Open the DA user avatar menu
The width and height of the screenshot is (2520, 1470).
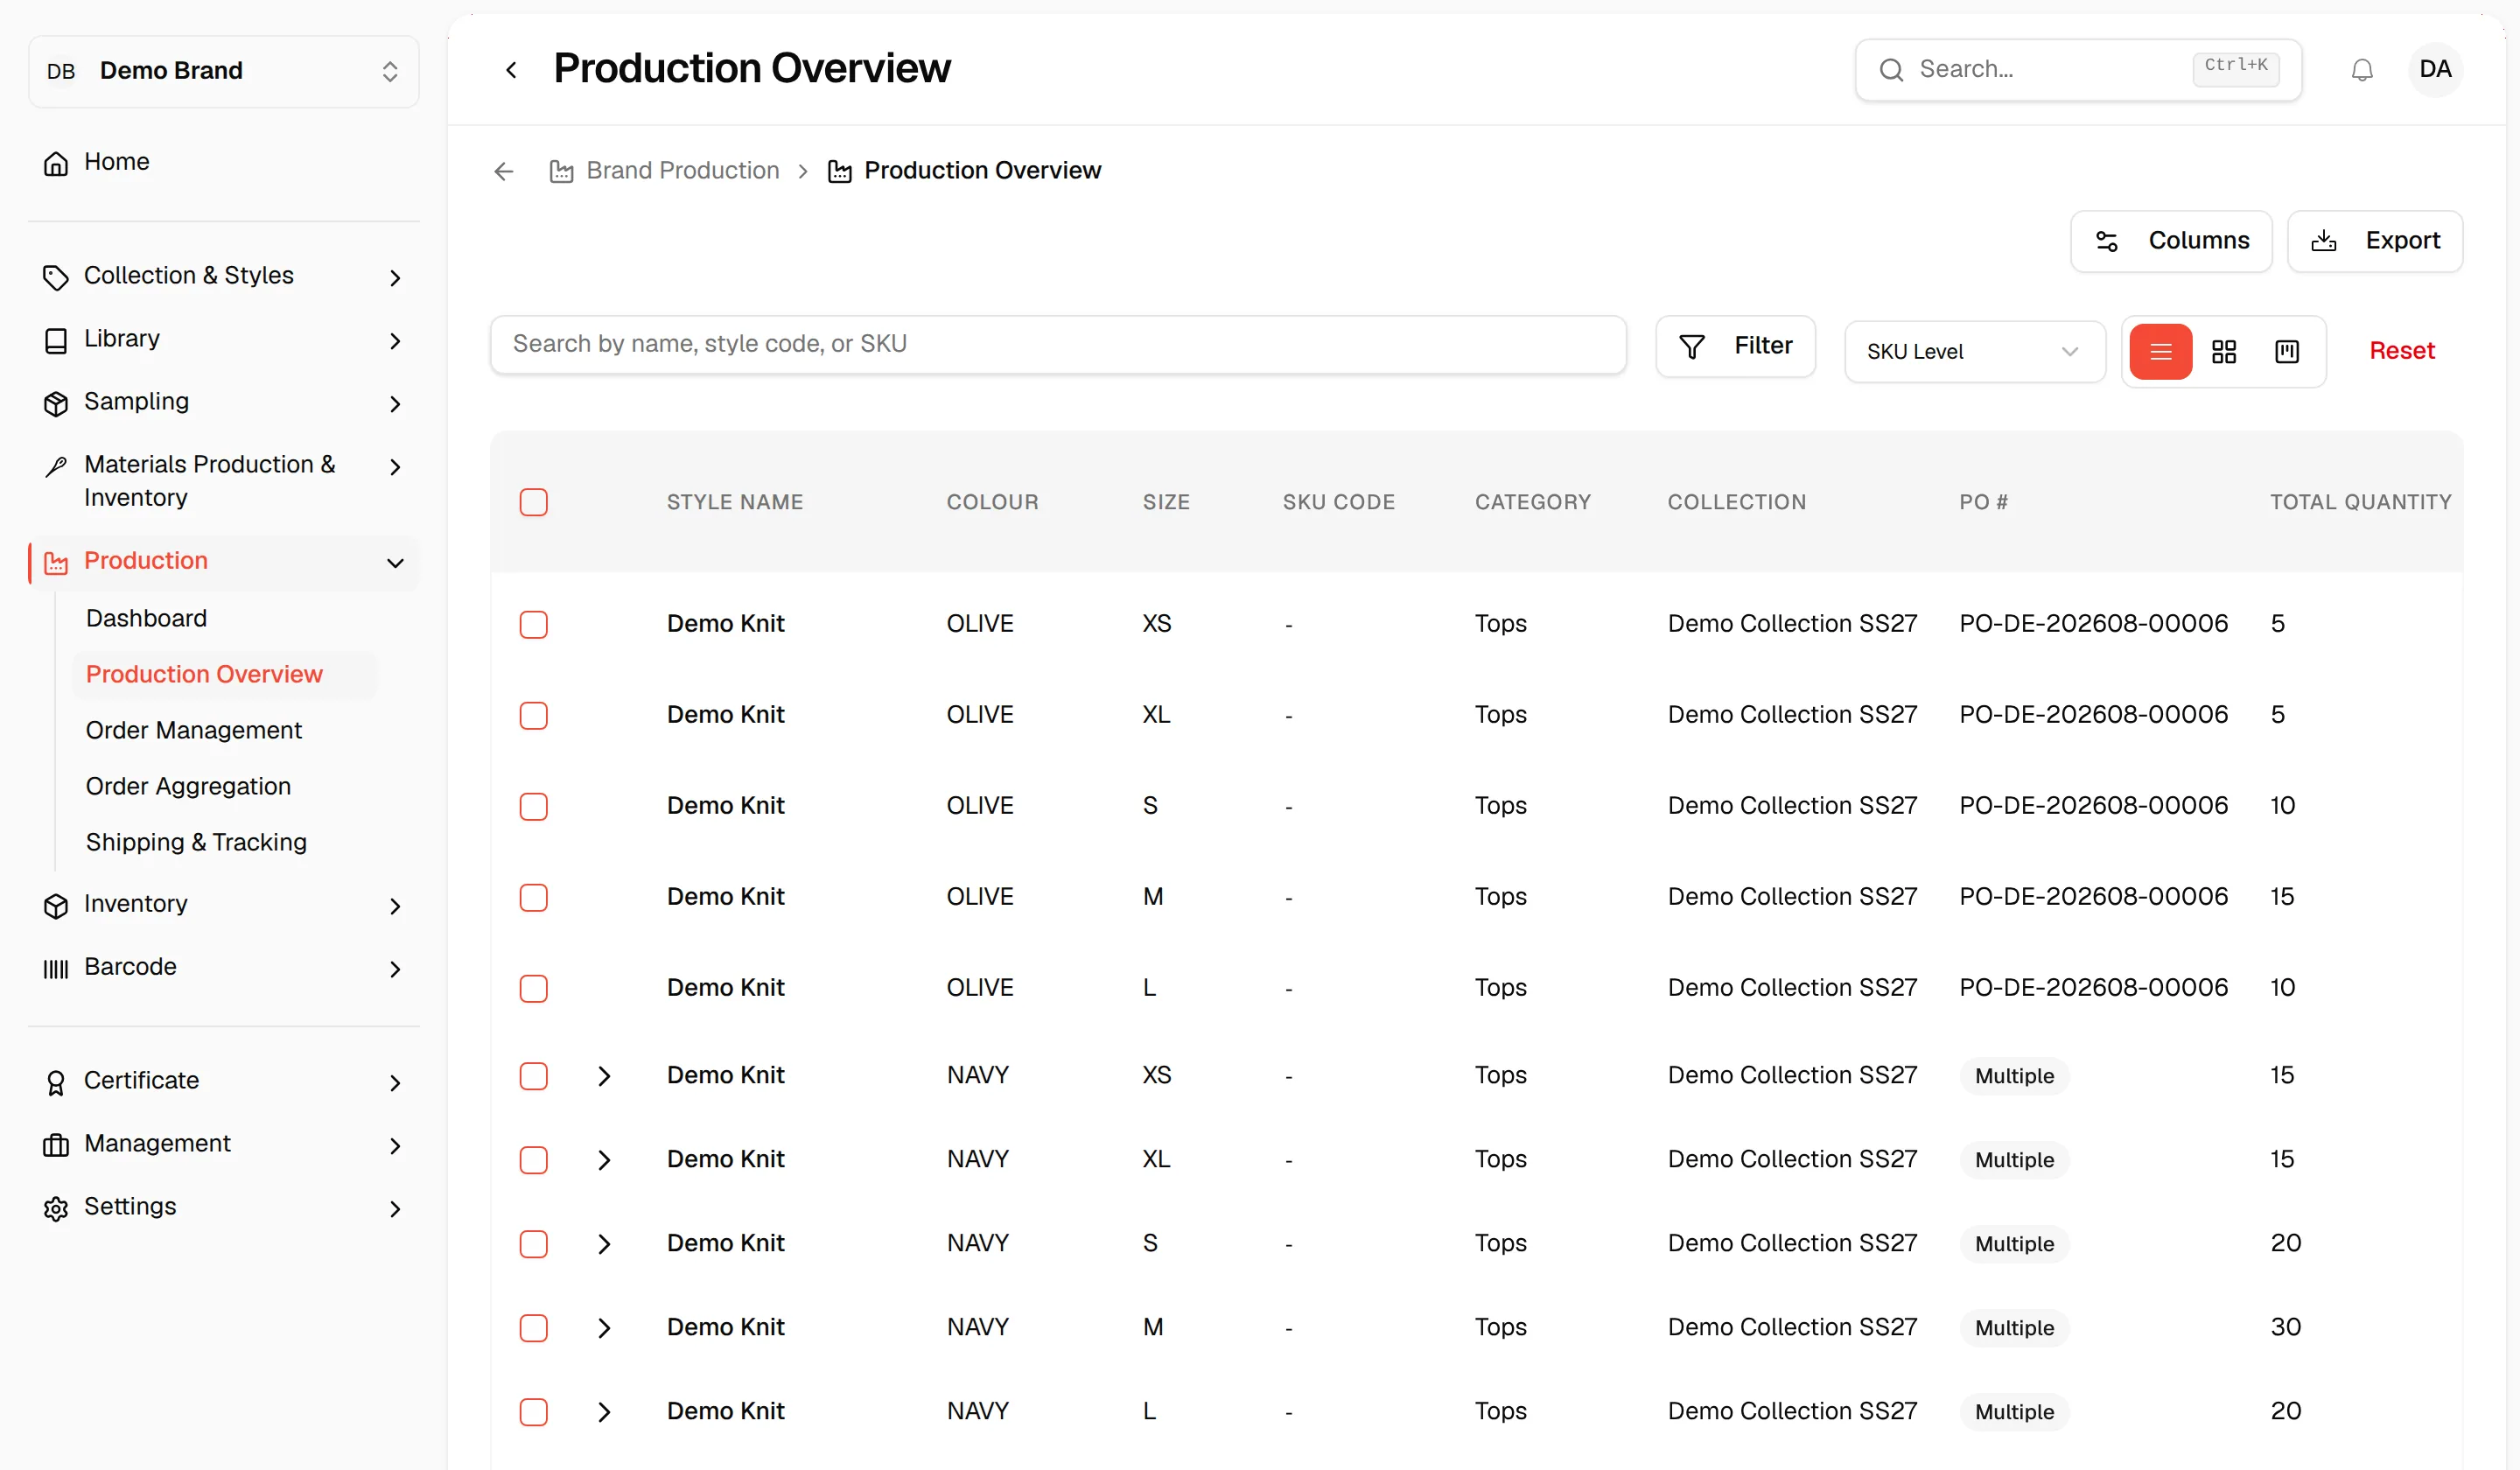tap(2434, 70)
